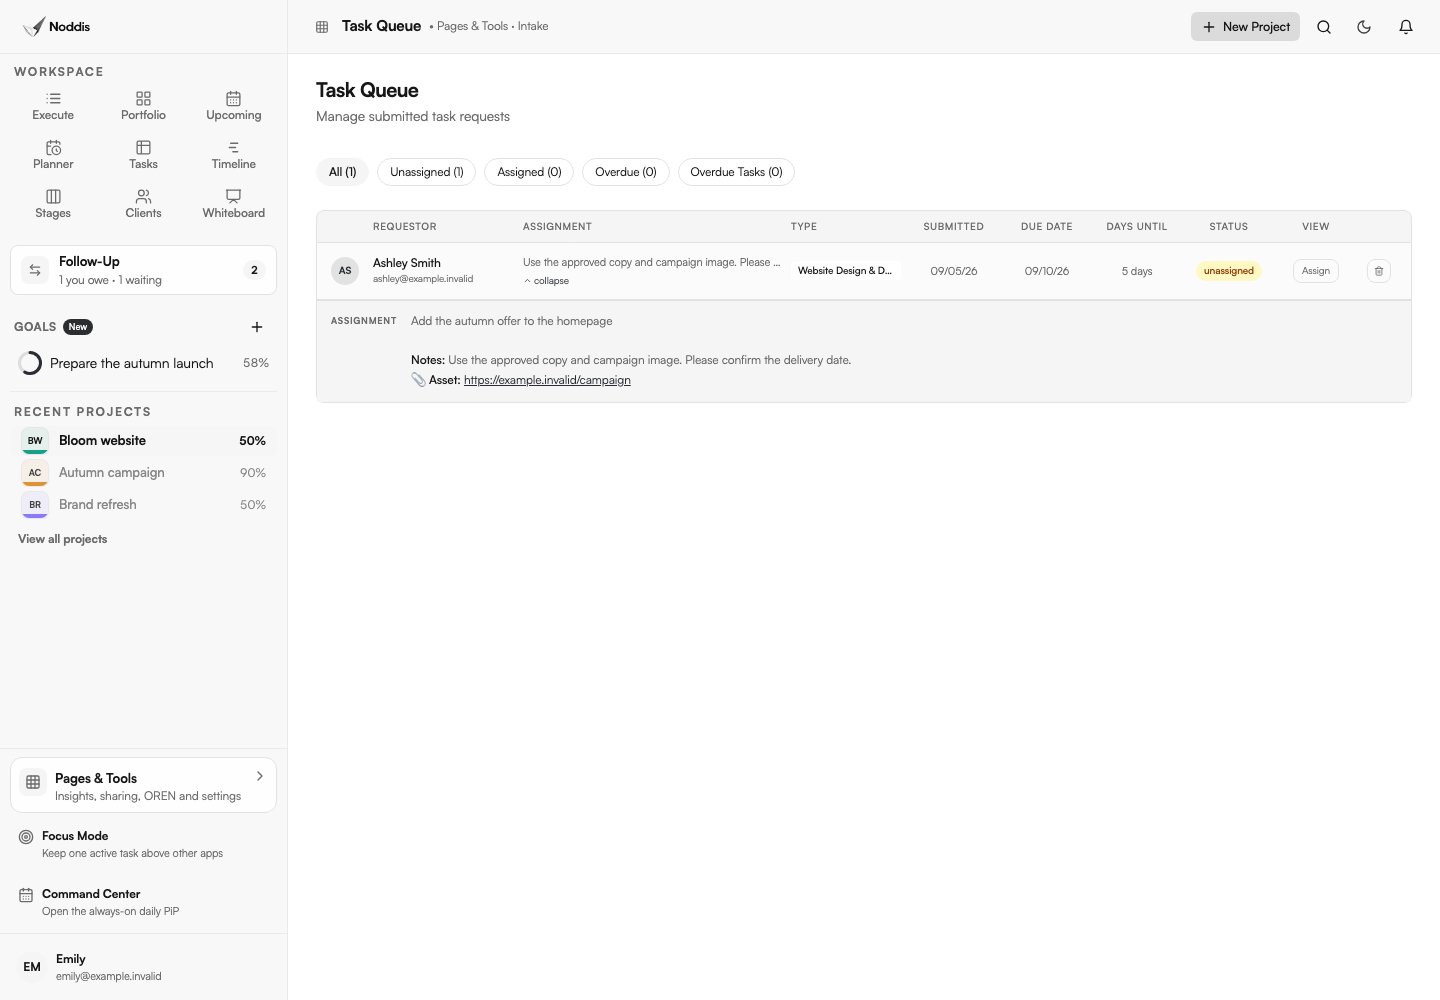1440x1000 pixels.
Task: Select the Overdue (0) filter tab
Action: point(626,172)
